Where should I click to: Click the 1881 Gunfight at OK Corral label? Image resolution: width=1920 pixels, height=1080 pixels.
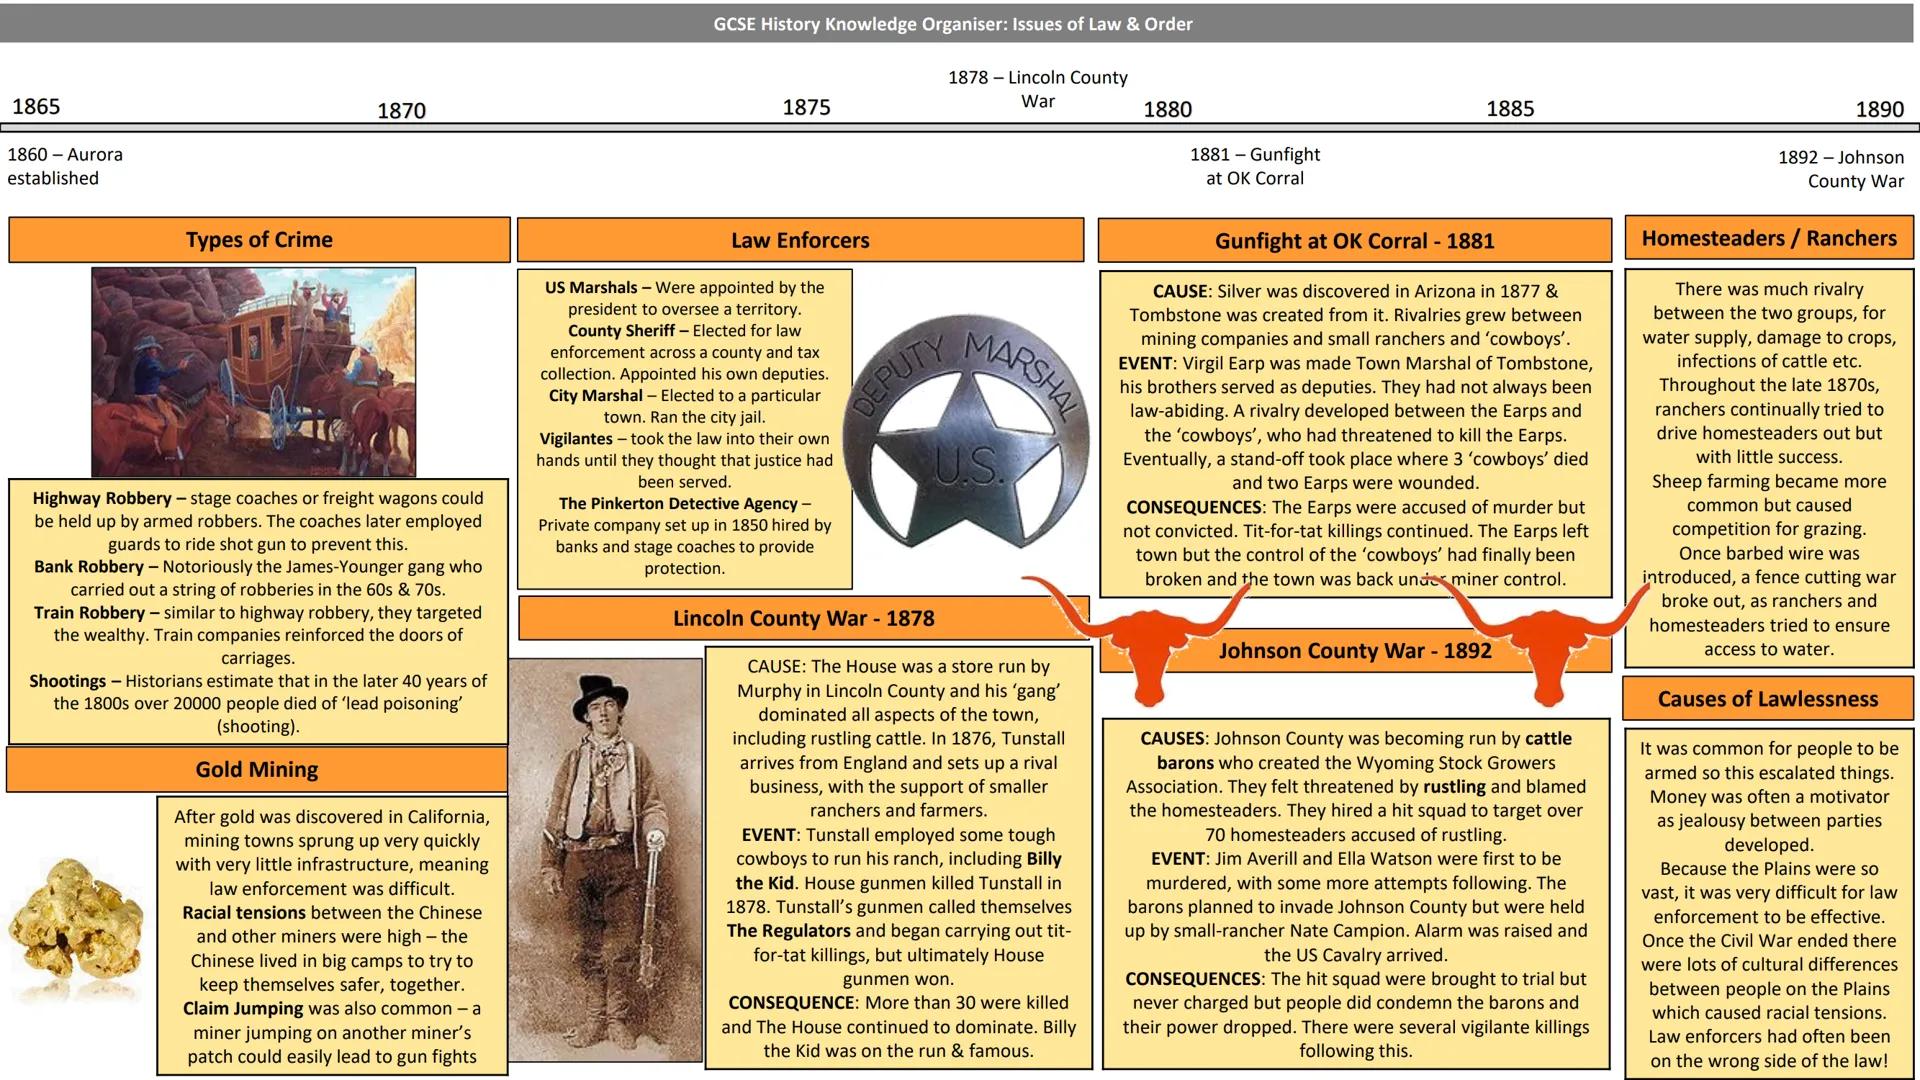(x=1255, y=166)
